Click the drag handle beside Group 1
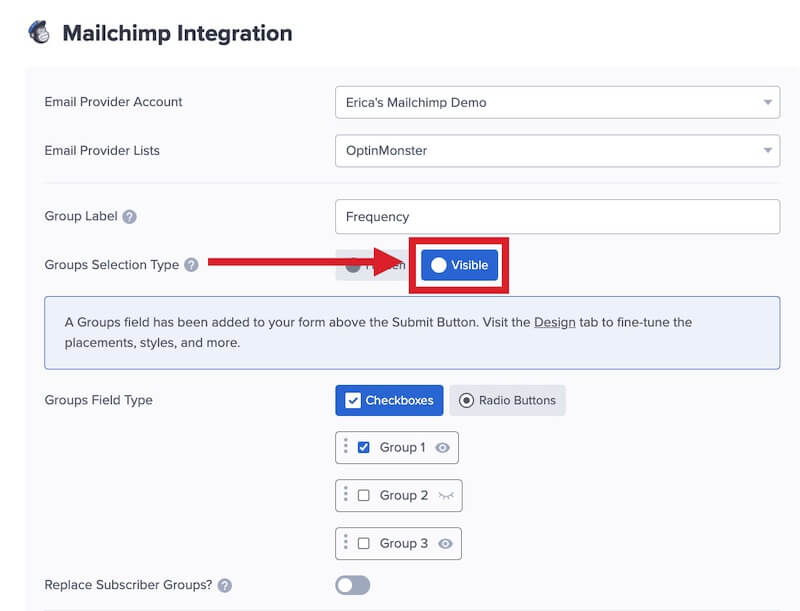This screenshot has width=800, height=611. (x=345, y=447)
